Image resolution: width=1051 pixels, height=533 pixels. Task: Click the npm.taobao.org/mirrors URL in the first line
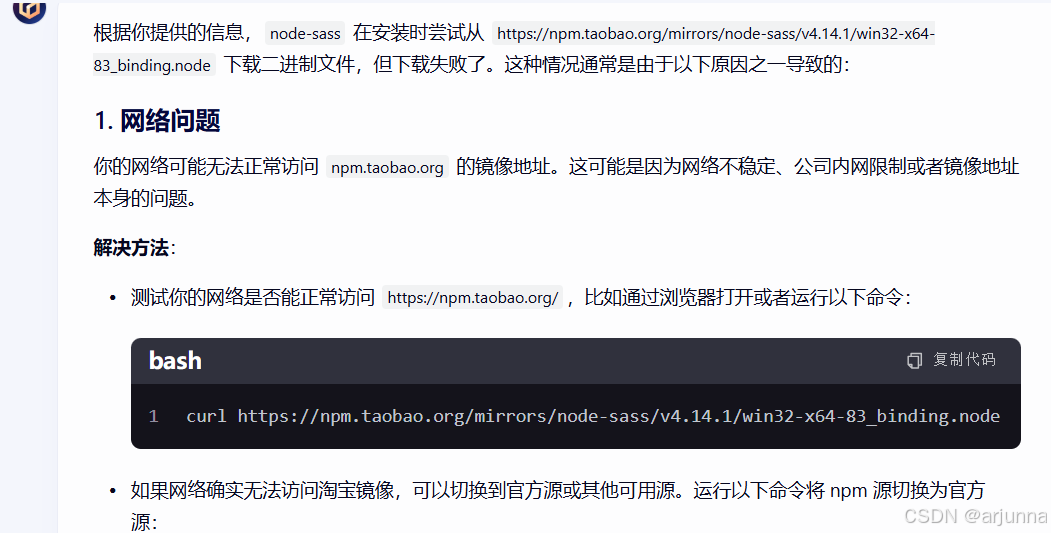click(715, 33)
